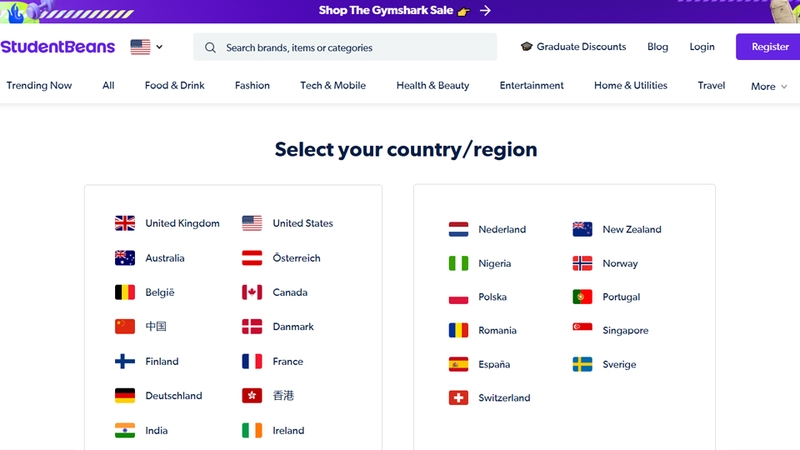
Task: Open the Tech & Mobile category
Action: tap(333, 85)
